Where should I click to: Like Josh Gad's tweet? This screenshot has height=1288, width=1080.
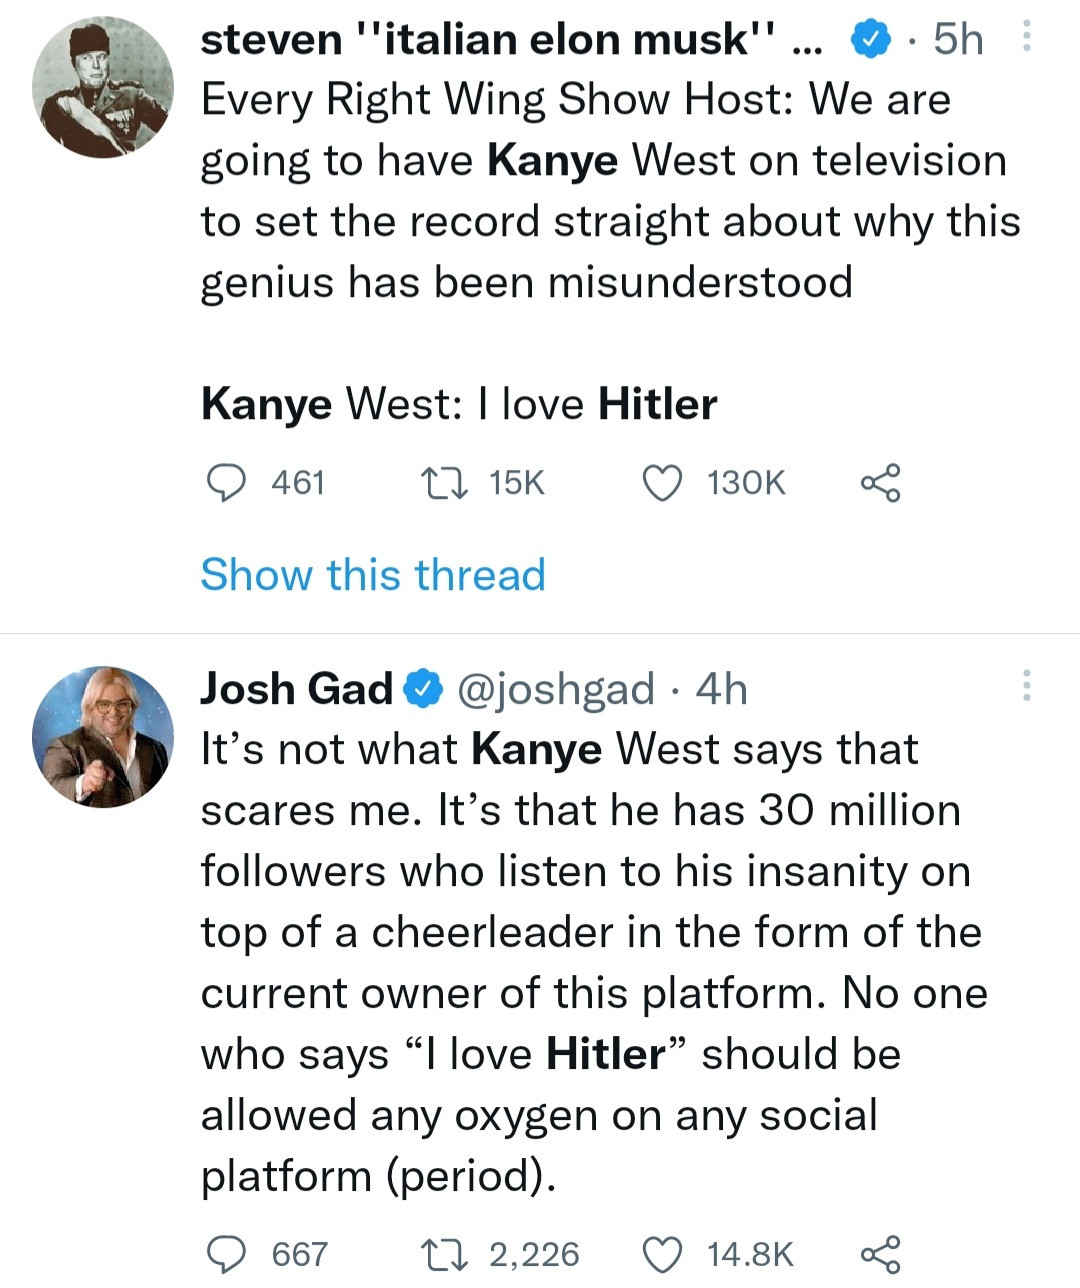coord(661,1253)
